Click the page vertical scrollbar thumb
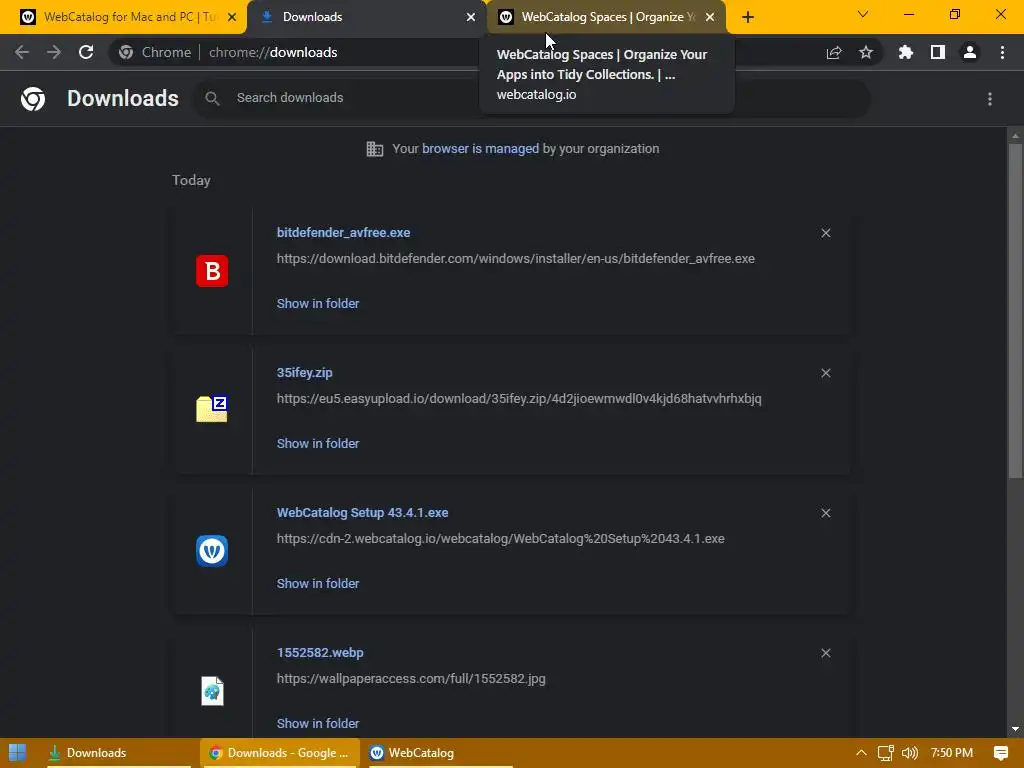1024x768 pixels. click(x=1015, y=310)
